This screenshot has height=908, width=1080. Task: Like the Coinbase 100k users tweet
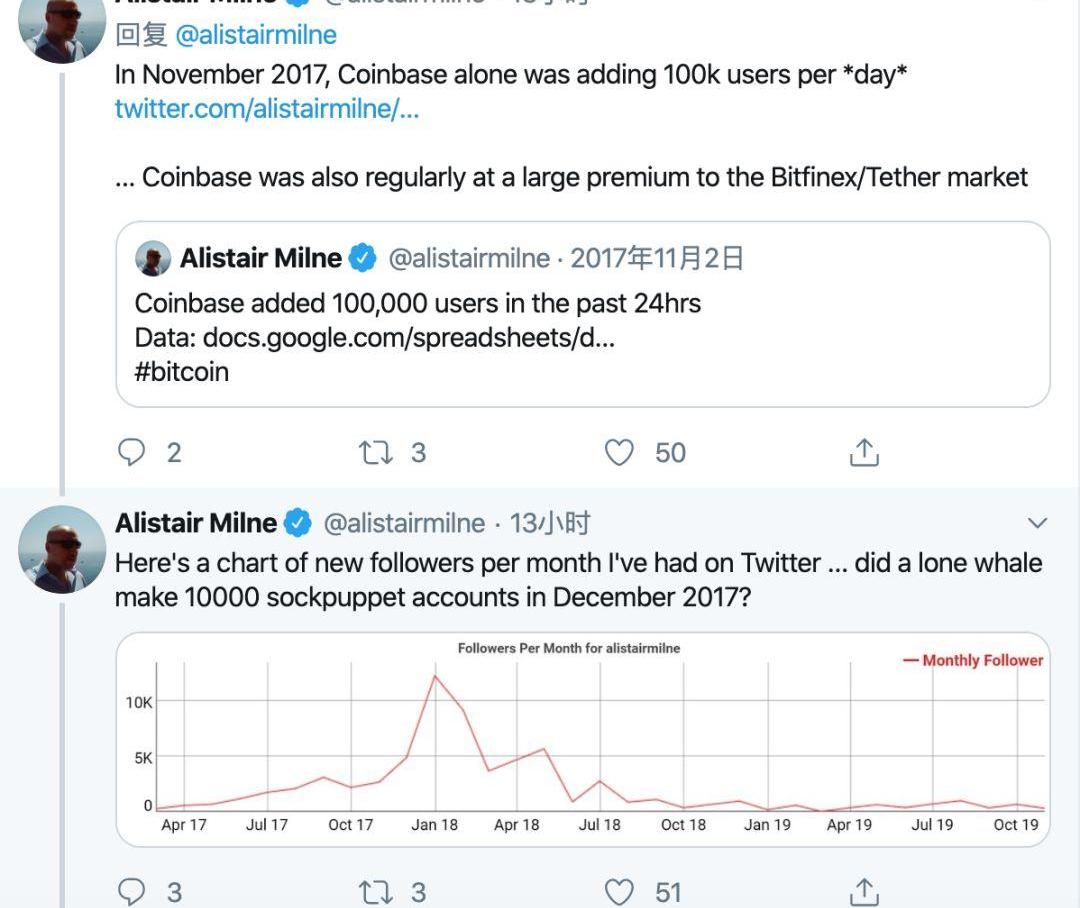coord(620,453)
